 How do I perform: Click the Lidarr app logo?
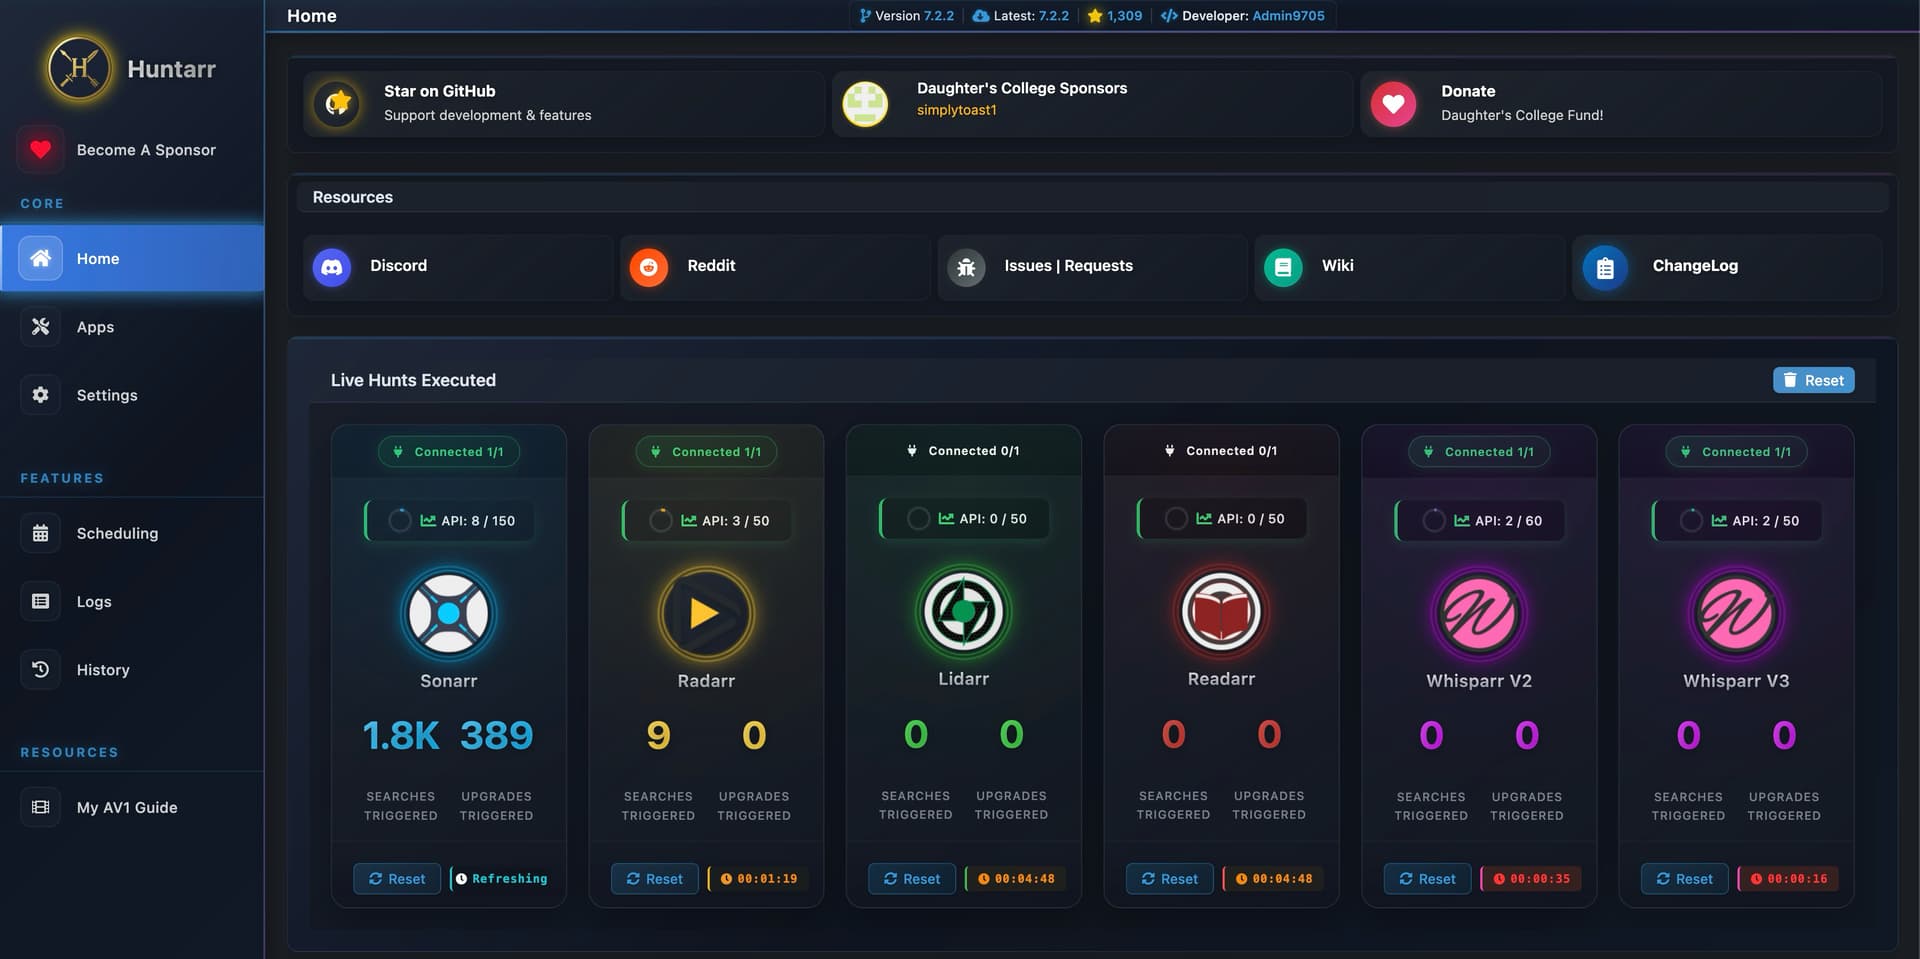963,611
